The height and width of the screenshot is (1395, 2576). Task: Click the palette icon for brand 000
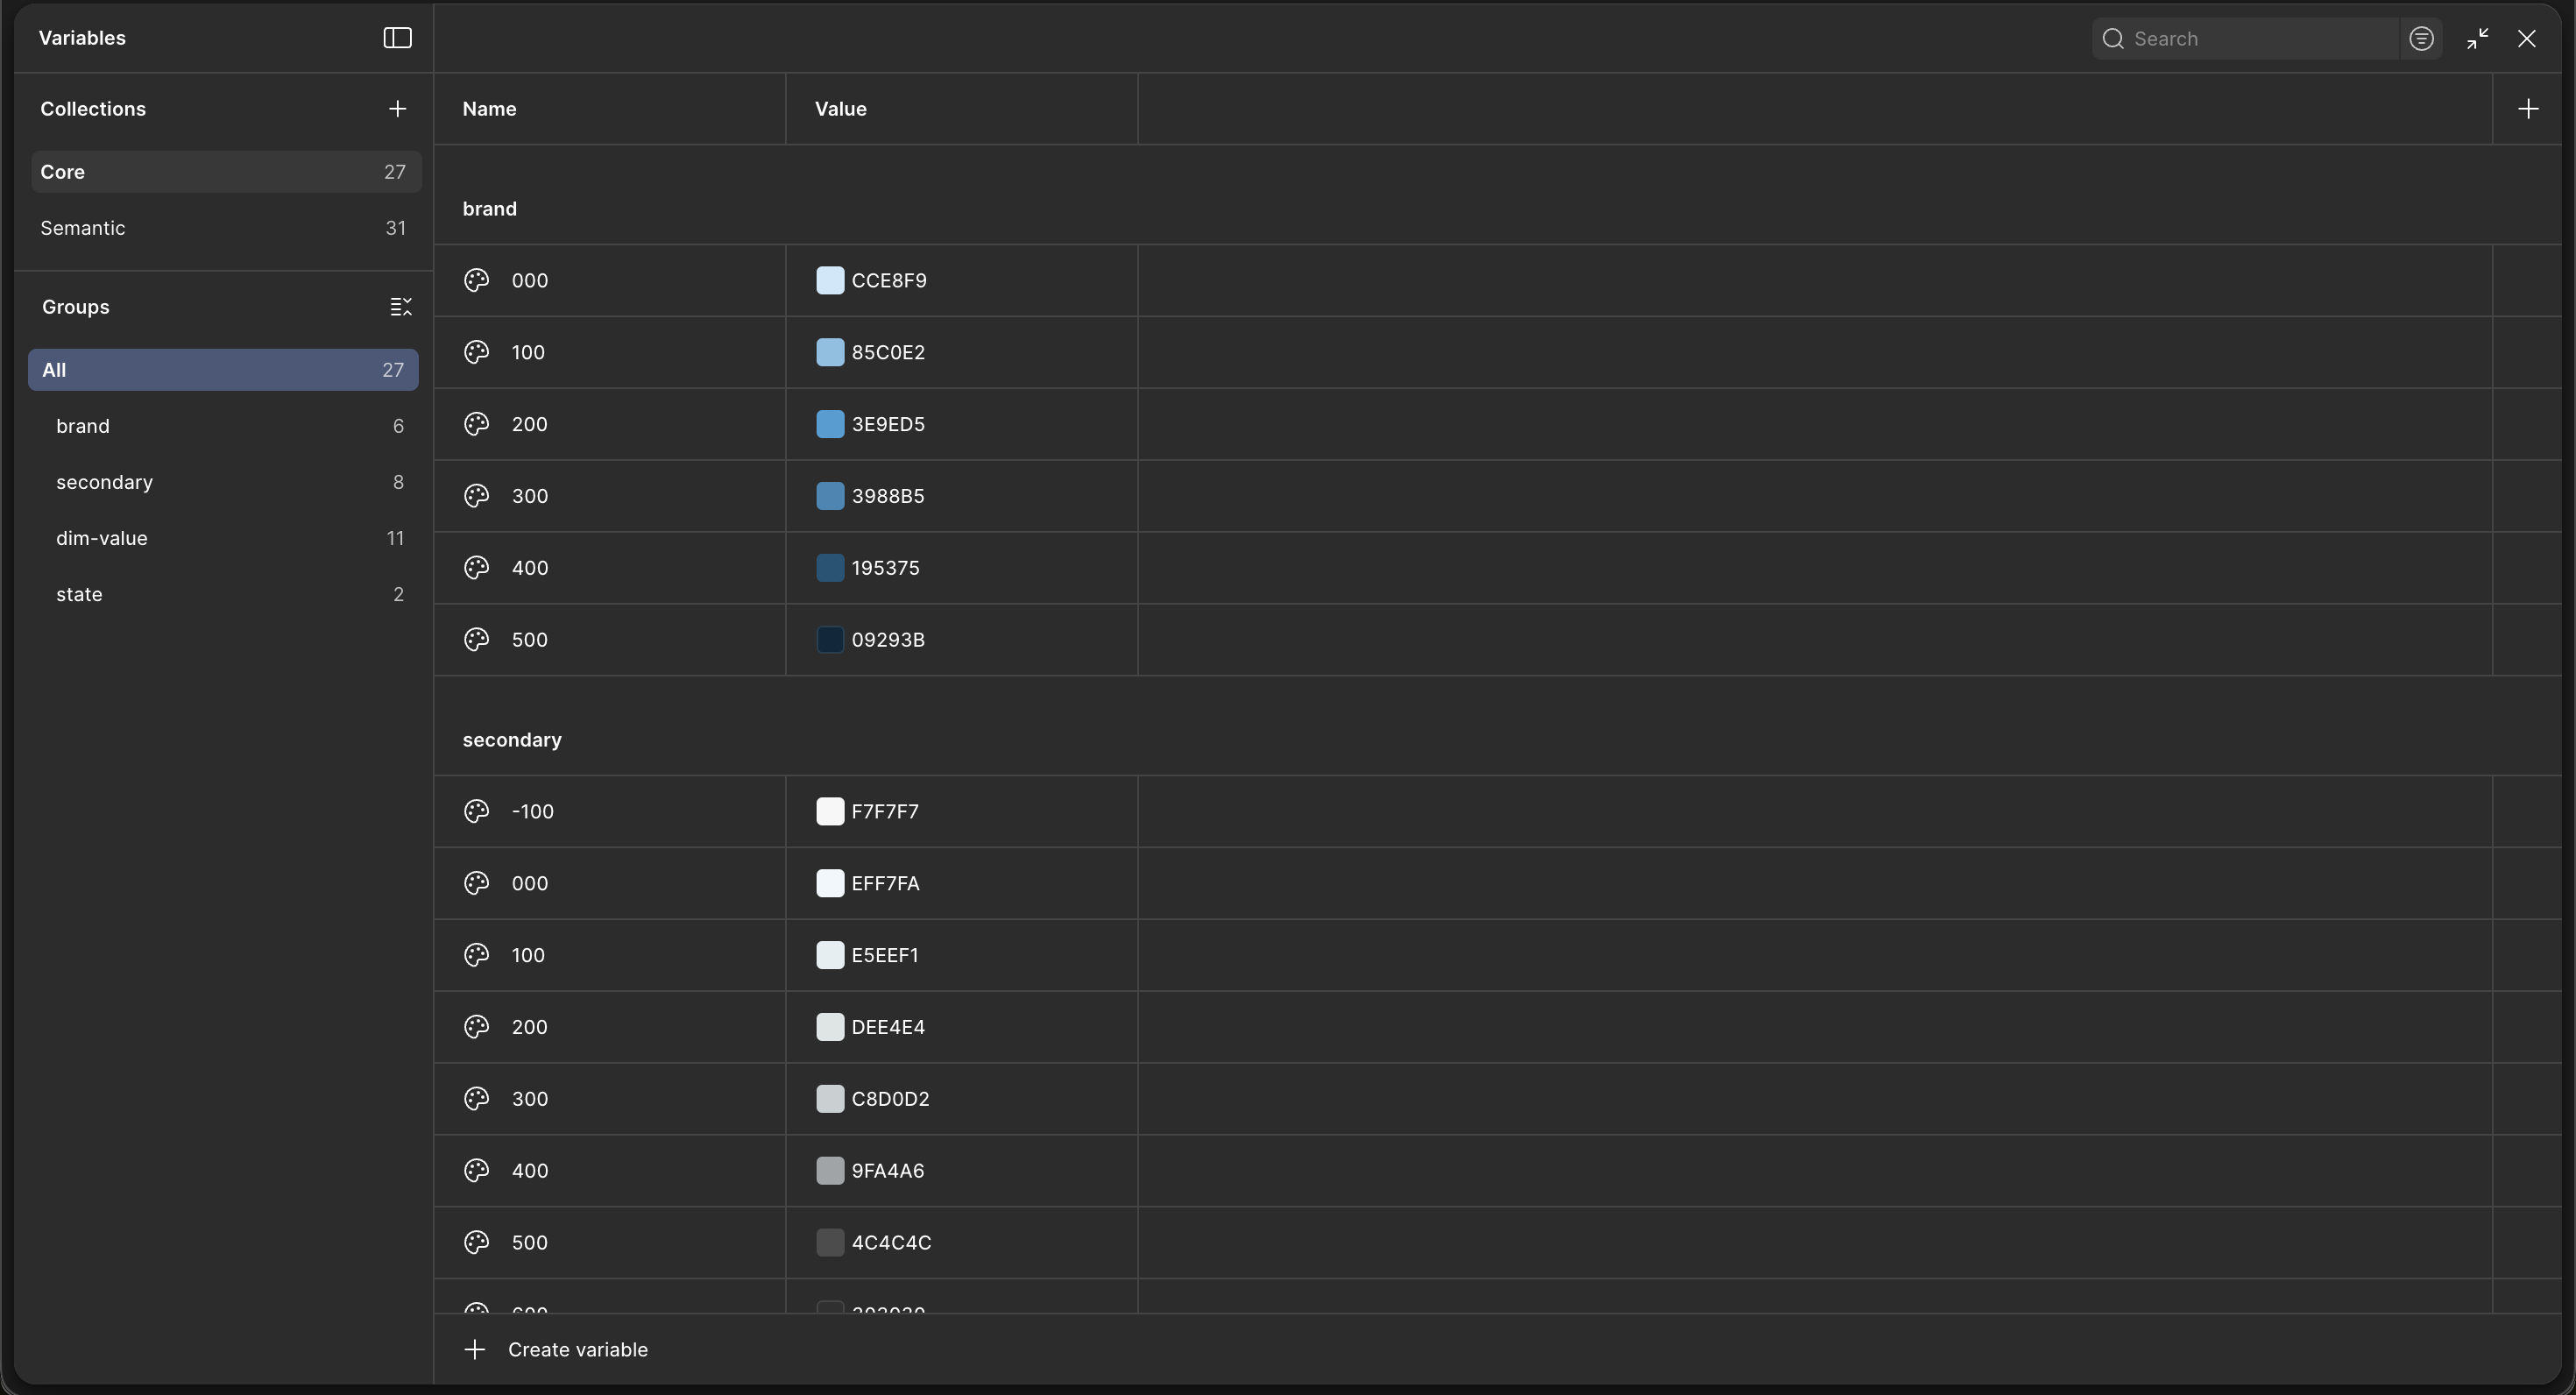(476, 281)
